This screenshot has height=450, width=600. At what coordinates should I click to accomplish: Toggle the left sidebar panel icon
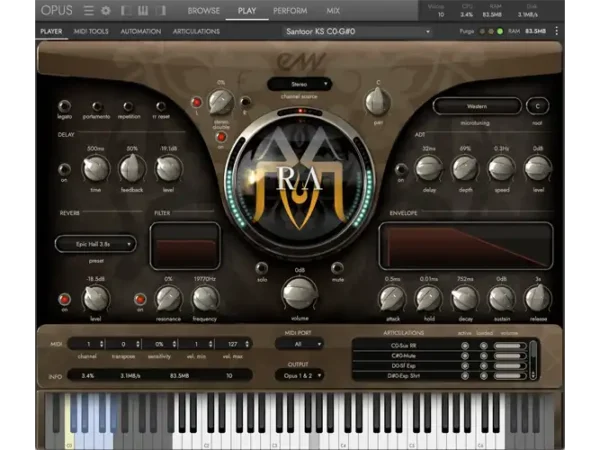(125, 11)
